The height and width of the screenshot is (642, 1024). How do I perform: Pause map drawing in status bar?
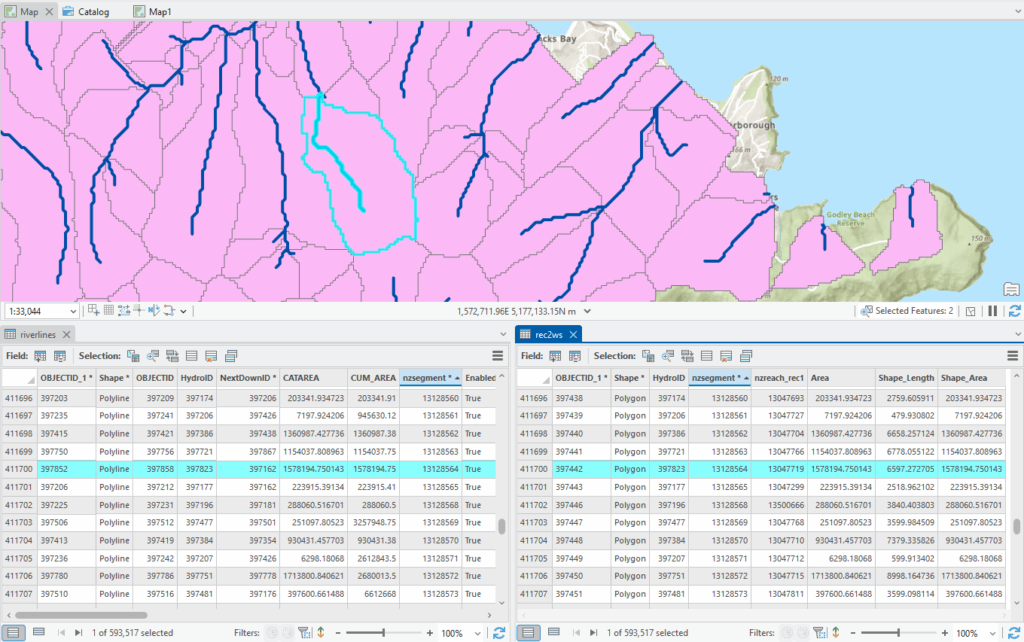point(992,312)
